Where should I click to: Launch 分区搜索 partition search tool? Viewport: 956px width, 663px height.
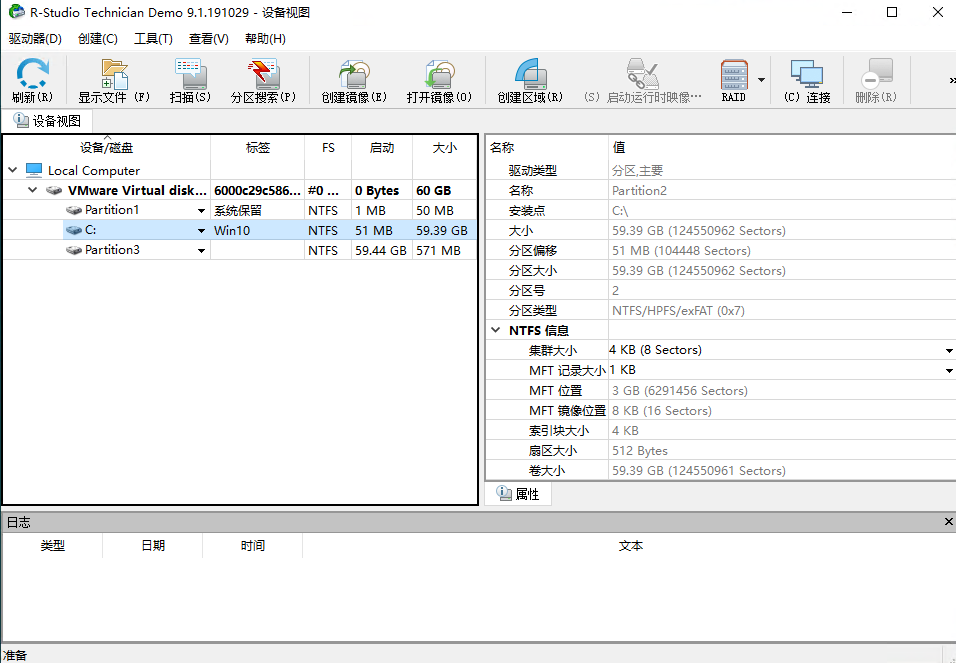pyautogui.click(x=263, y=81)
